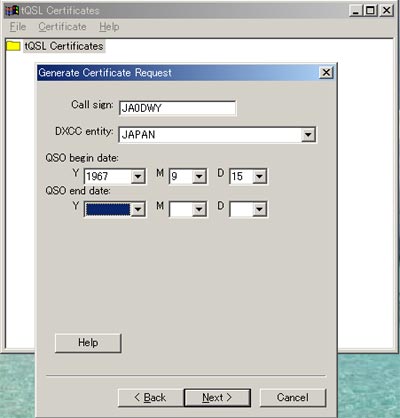
Task: Click the tQSL Certificates app icon in title bar
Action: (x=12, y=11)
